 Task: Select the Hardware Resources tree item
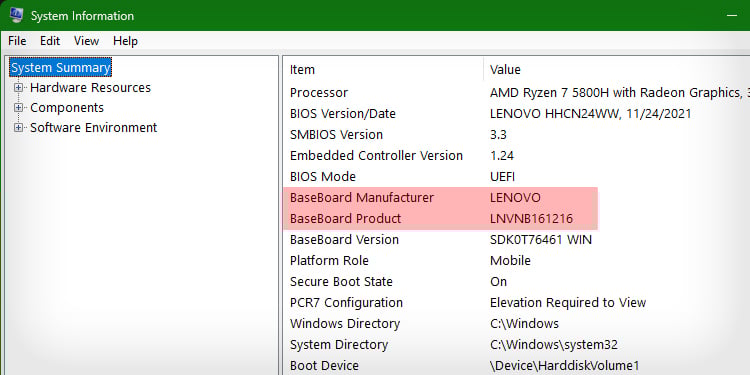pos(90,88)
